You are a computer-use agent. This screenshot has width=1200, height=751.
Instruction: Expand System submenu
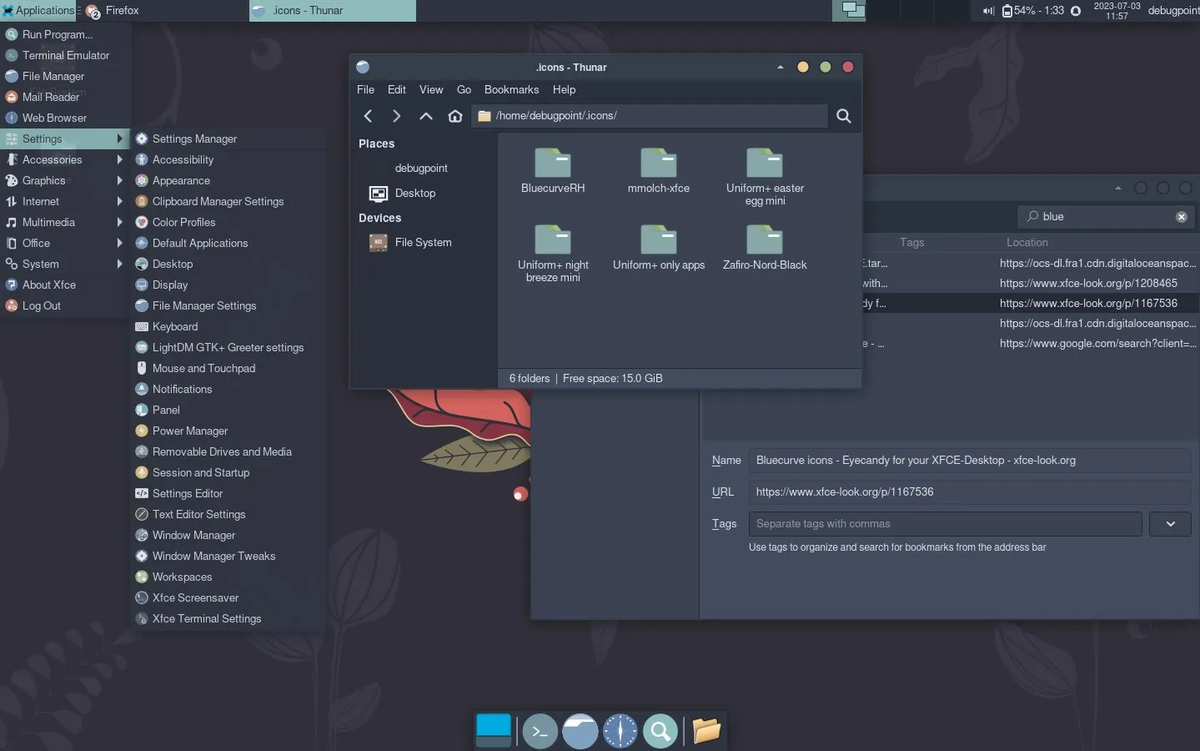[x=66, y=265]
